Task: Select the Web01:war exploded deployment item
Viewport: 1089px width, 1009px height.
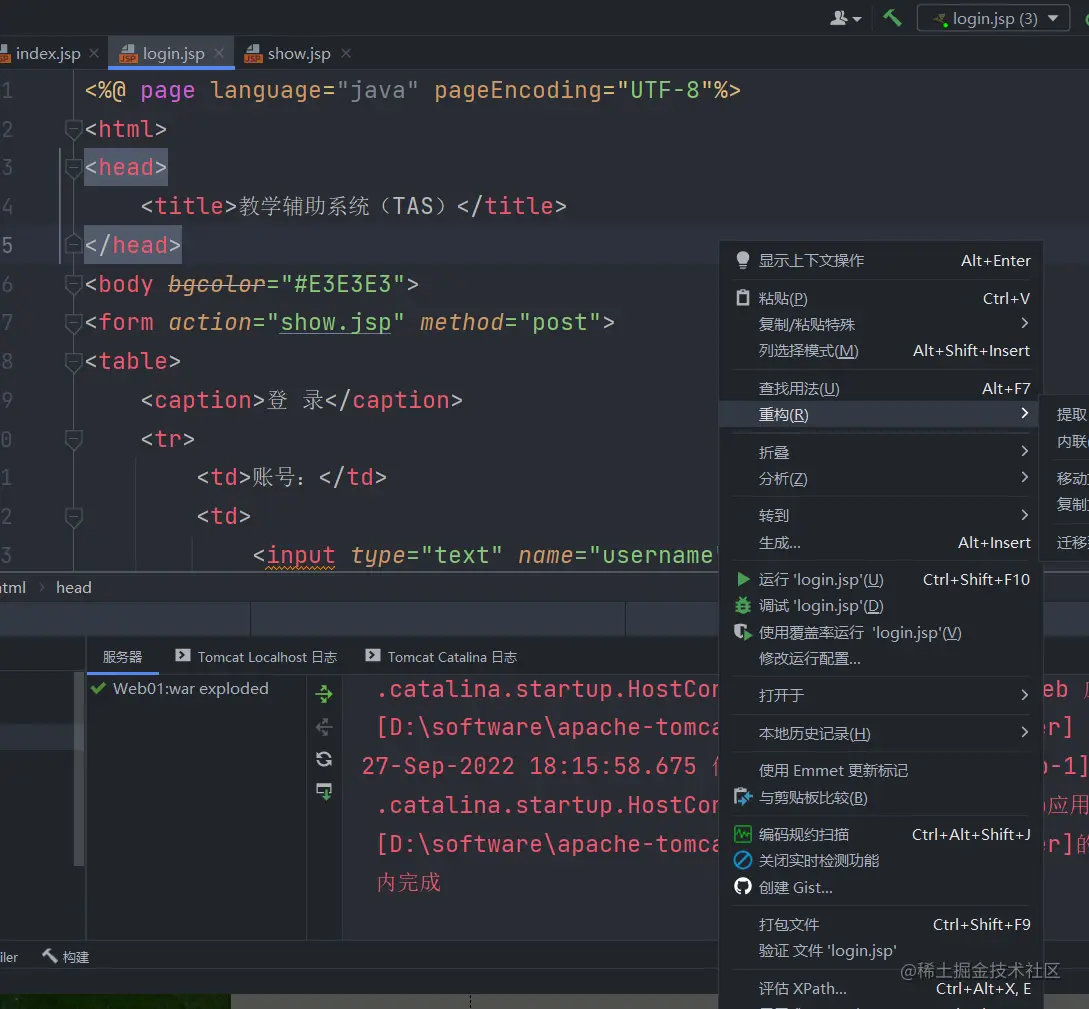Action: (x=180, y=688)
